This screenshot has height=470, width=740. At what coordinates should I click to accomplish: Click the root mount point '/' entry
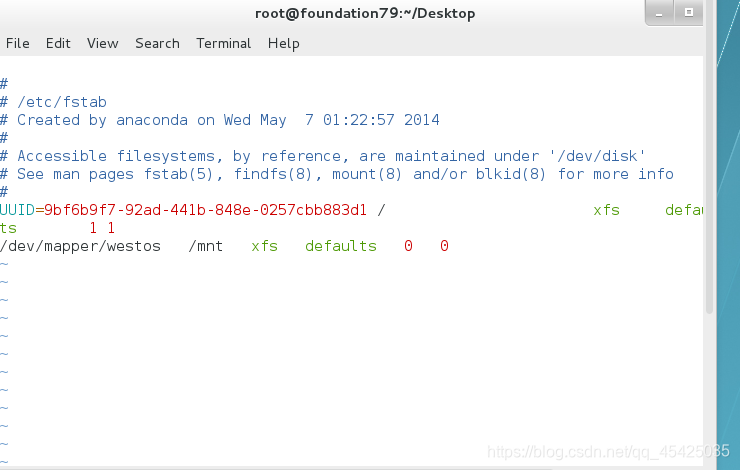click(381, 210)
